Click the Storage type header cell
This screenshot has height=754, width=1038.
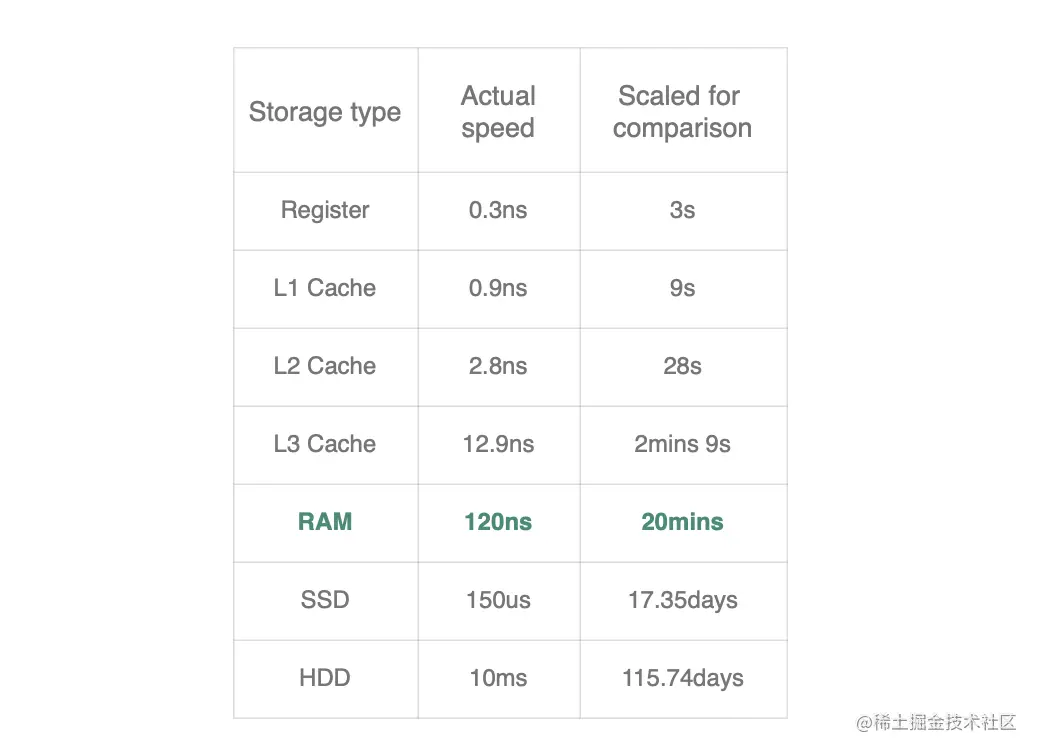point(325,111)
